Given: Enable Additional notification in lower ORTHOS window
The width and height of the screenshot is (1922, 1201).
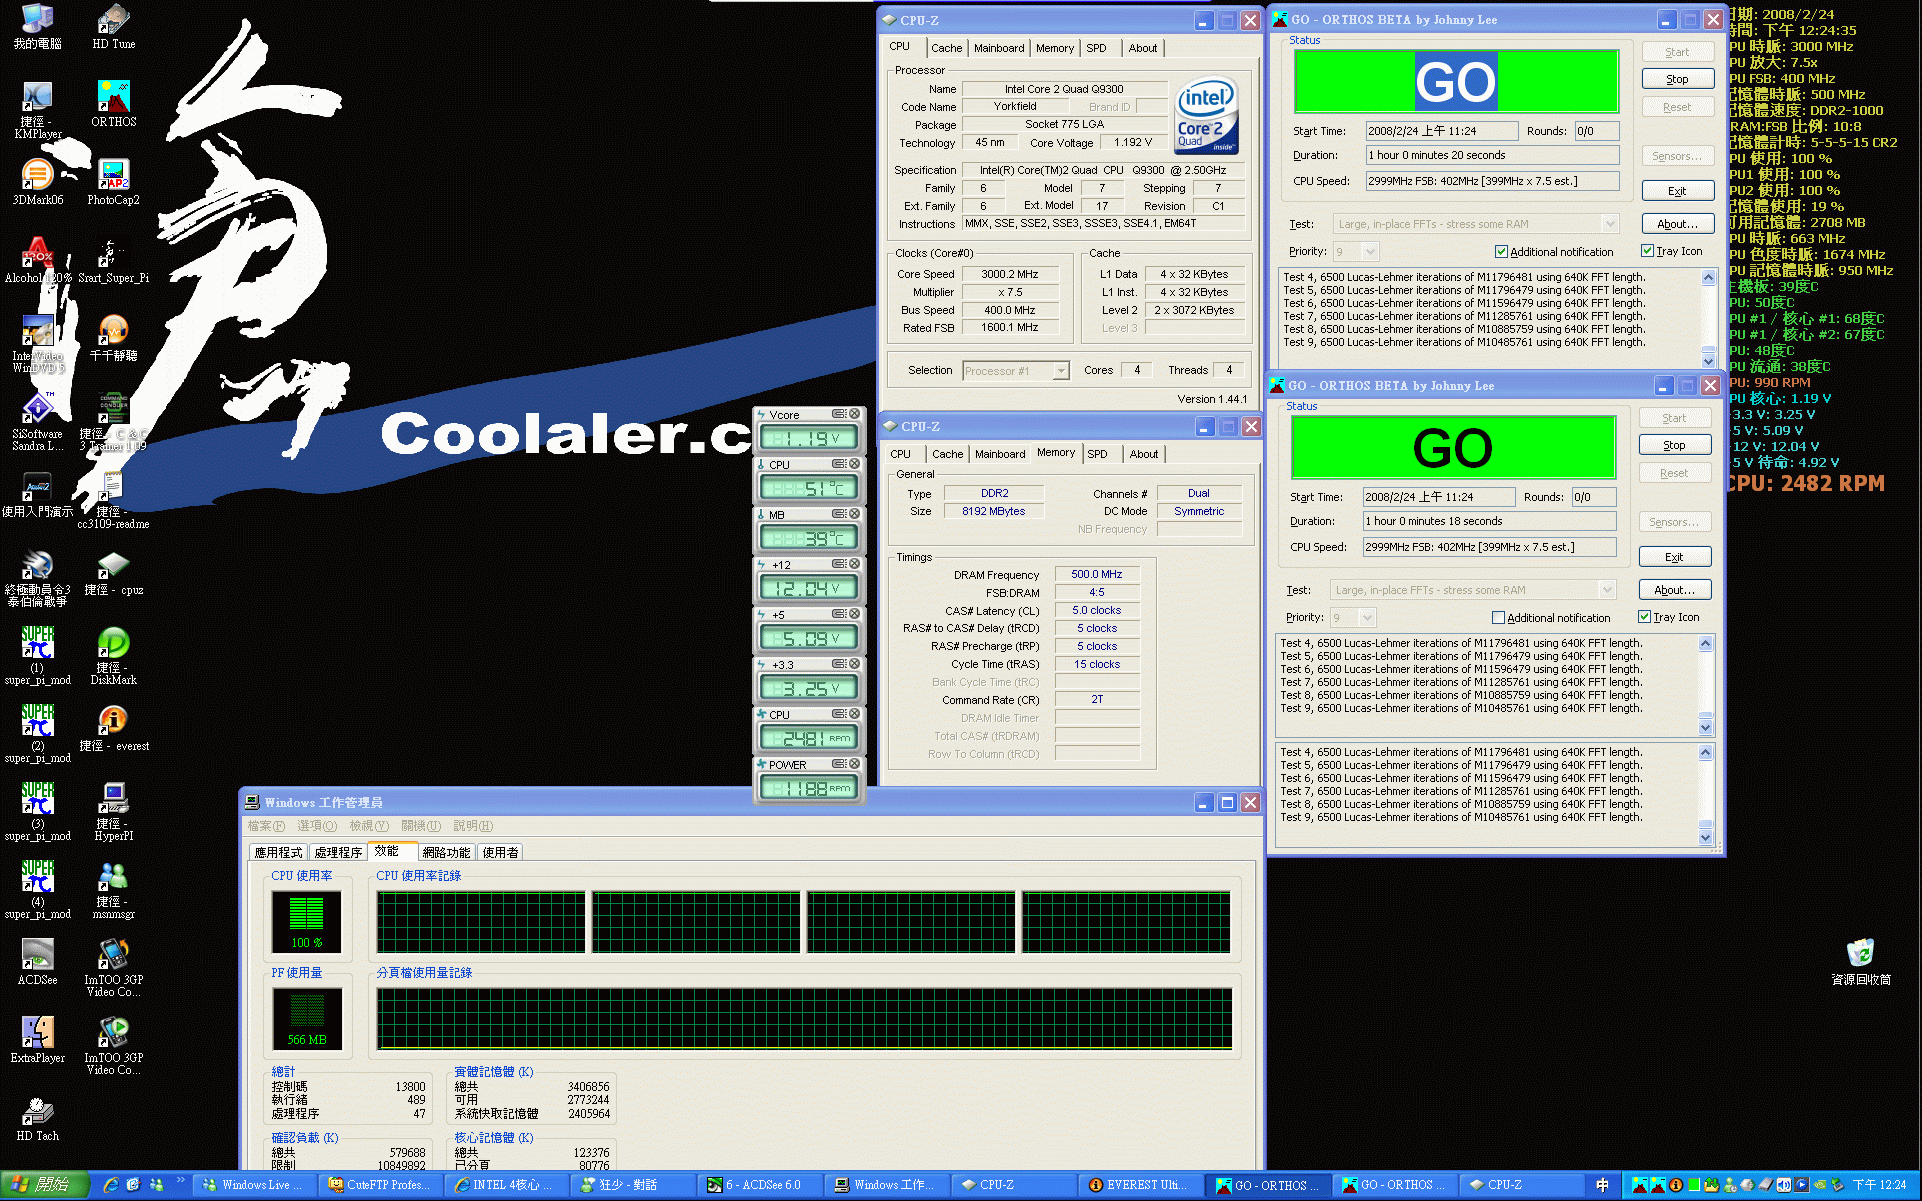Looking at the screenshot, I should tap(1498, 618).
